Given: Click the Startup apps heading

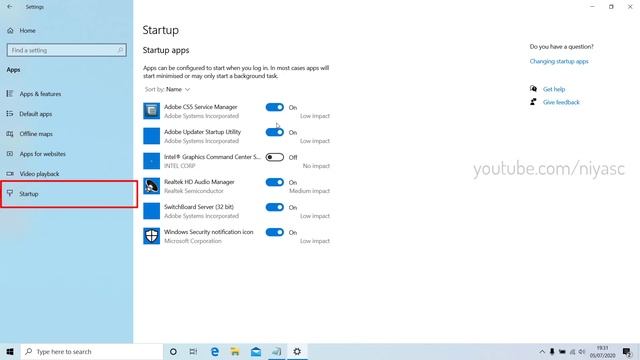Looking at the screenshot, I should 166,50.
